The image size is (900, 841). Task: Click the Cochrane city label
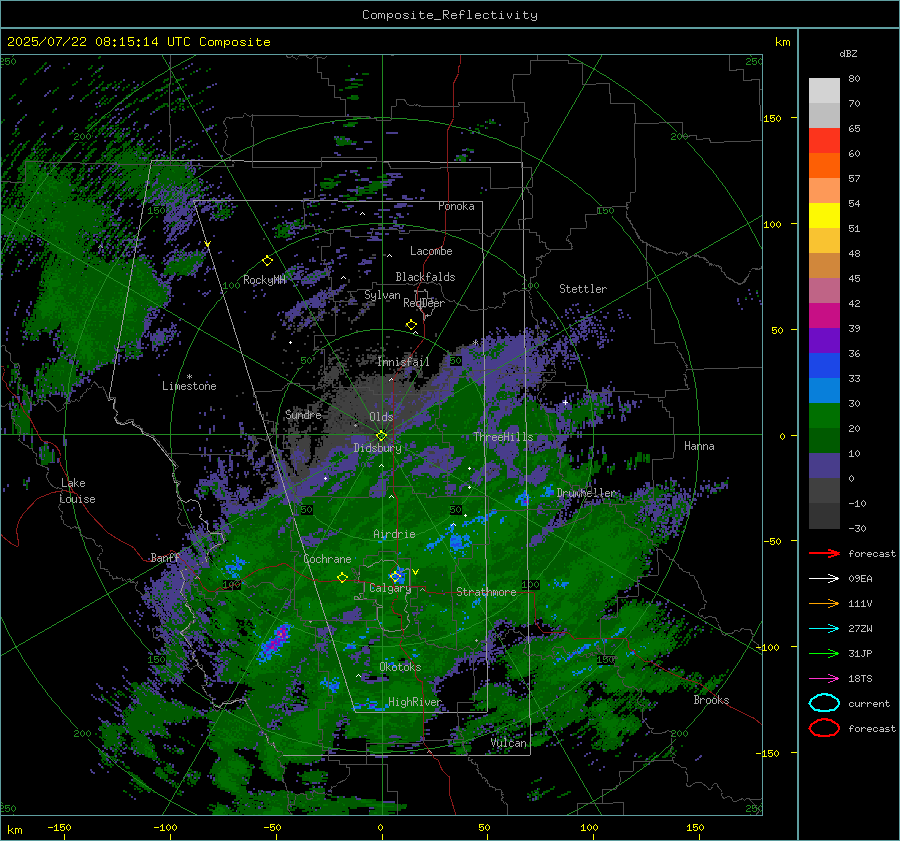pyautogui.click(x=327, y=559)
